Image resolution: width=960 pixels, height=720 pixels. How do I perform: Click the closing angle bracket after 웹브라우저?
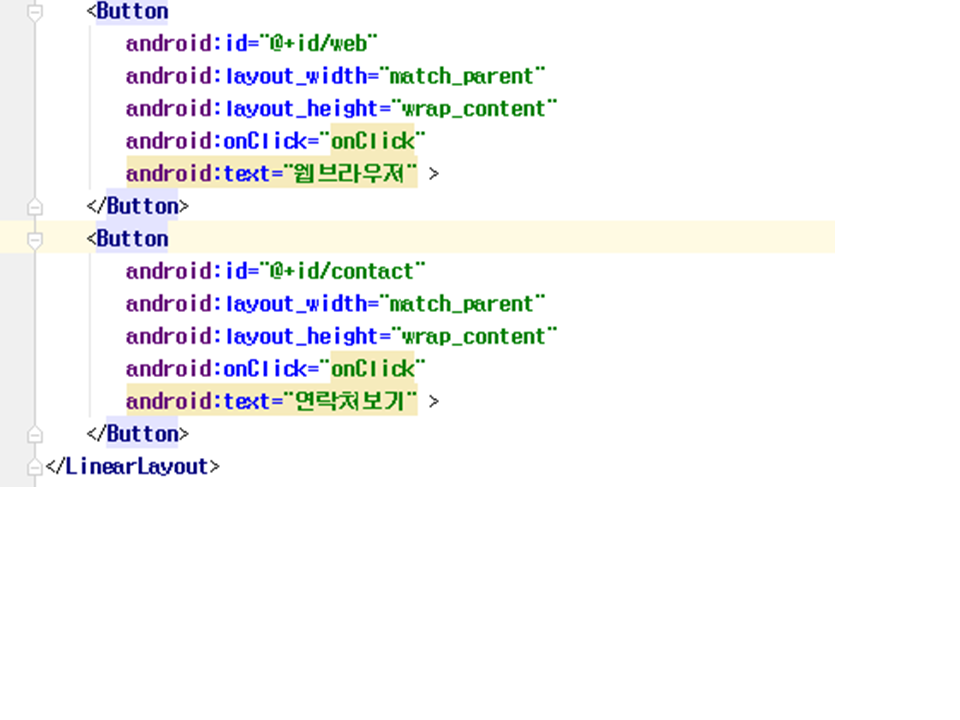coord(433,174)
